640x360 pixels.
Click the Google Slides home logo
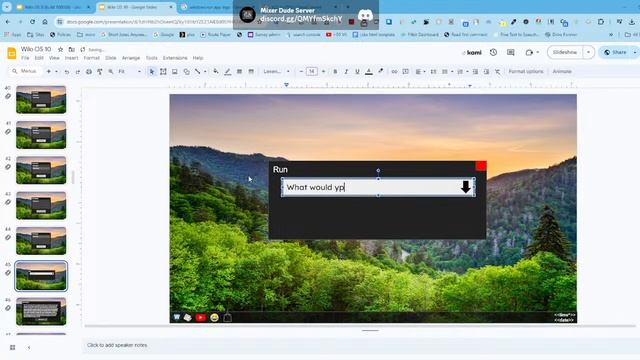(x=12, y=53)
